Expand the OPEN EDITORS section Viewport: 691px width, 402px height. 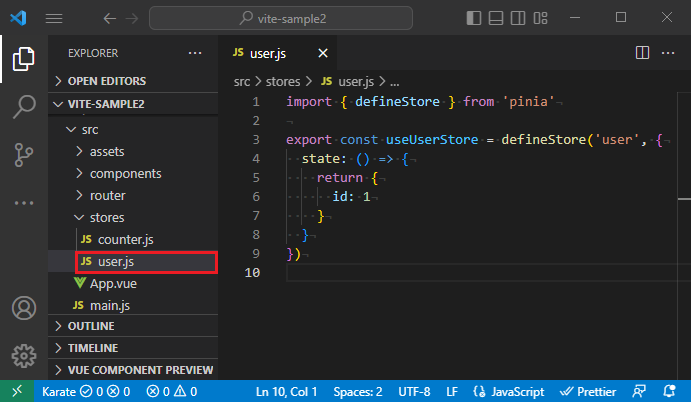133,81
